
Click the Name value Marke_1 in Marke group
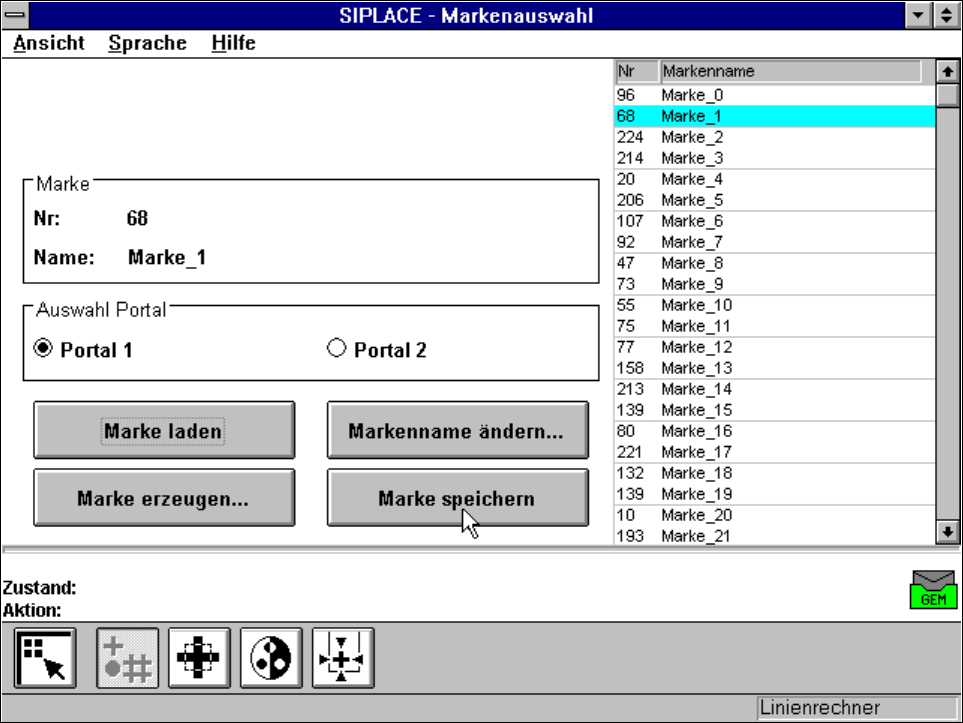coord(167,257)
